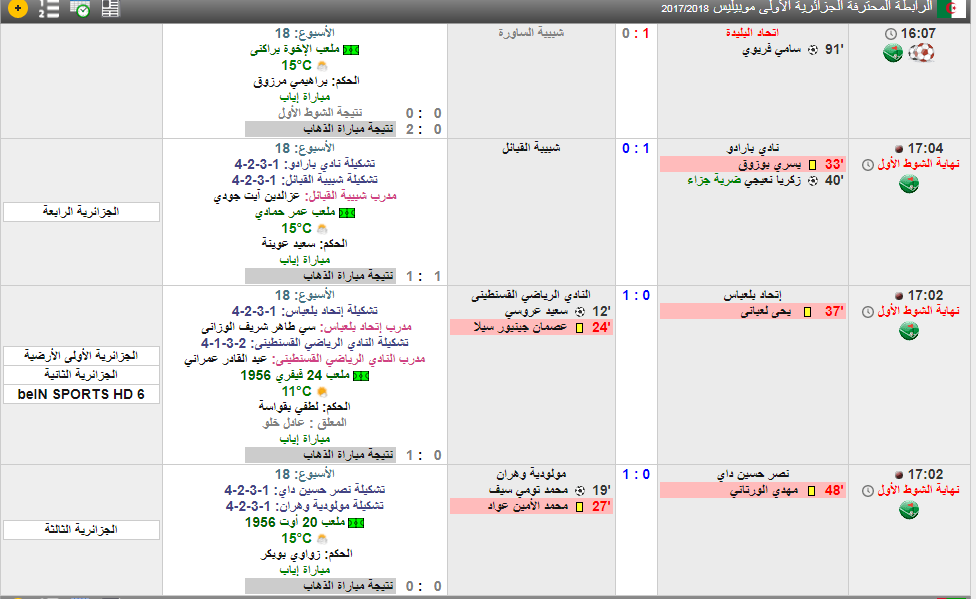
Task: Click the 1 : 0 score in the نصر حسين داي match
Action: tap(636, 475)
